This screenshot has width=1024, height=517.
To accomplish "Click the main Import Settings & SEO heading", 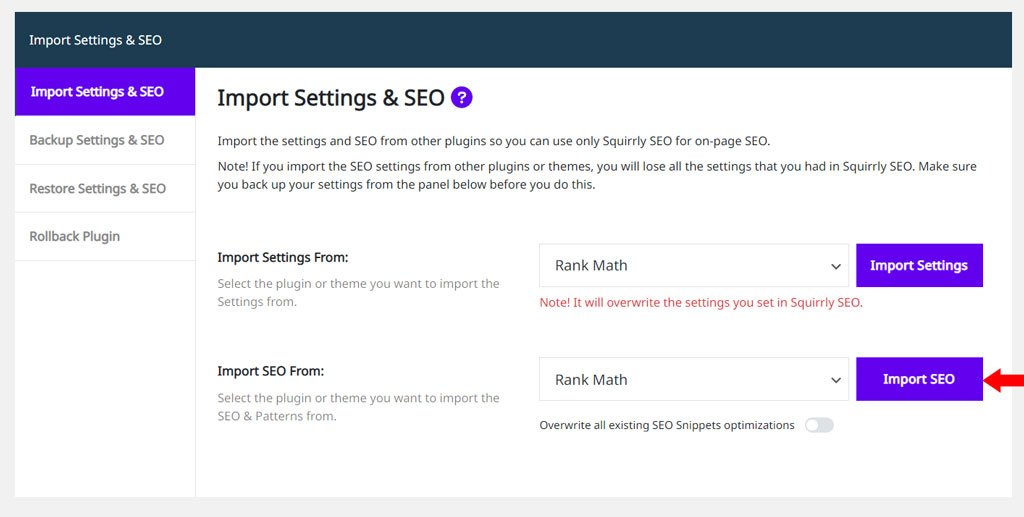I will (331, 98).
